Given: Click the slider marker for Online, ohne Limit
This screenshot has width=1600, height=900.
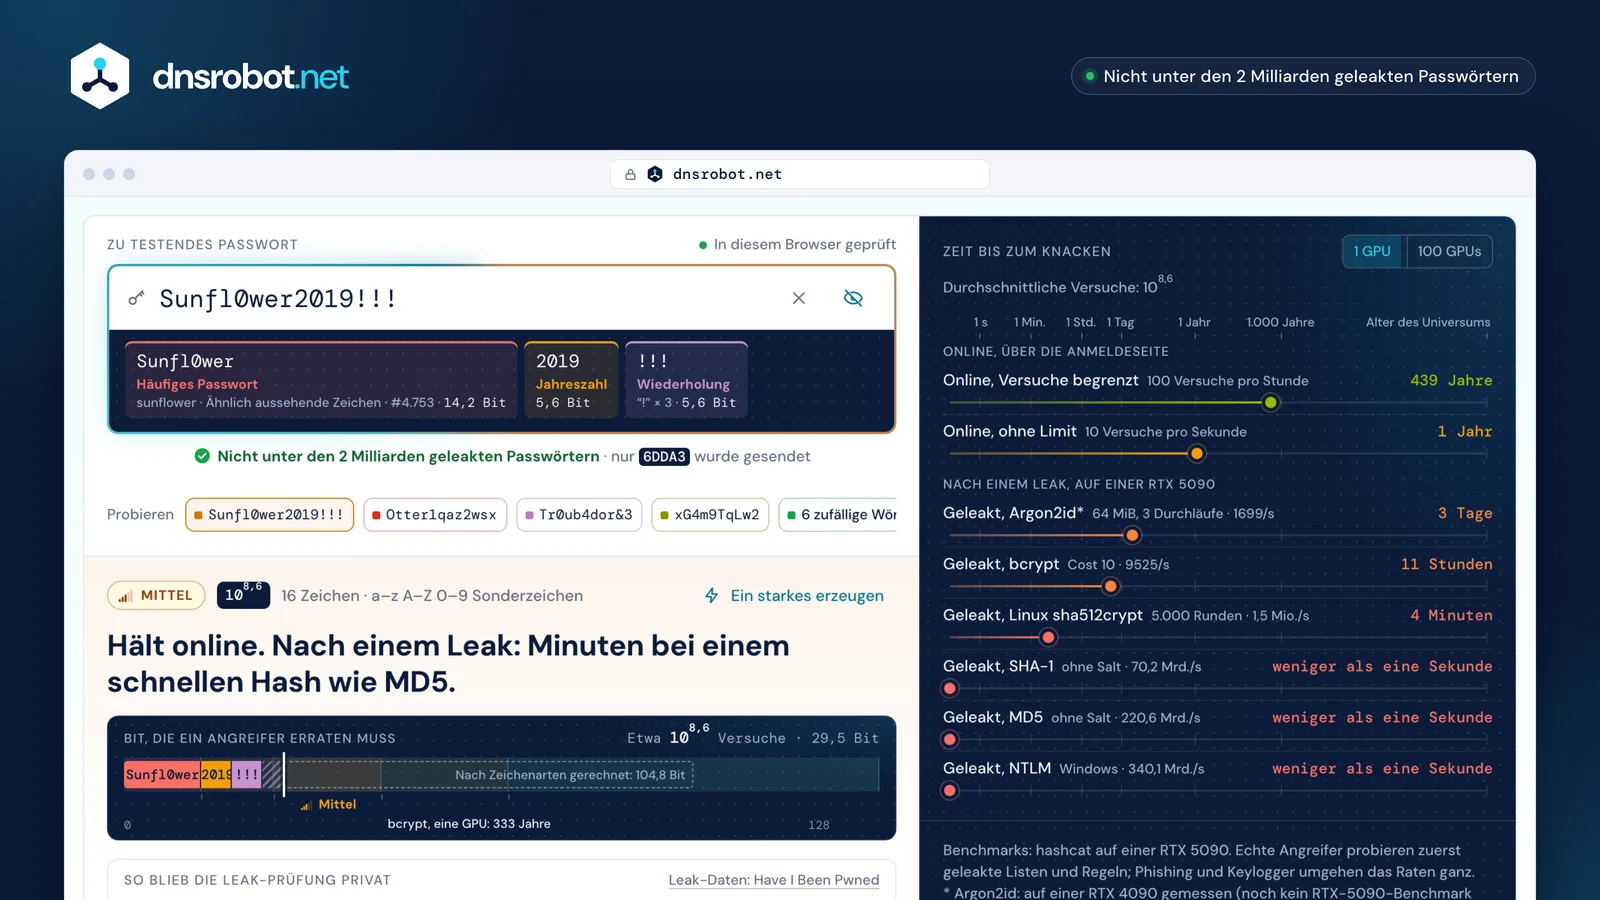Looking at the screenshot, I should point(1196,454).
